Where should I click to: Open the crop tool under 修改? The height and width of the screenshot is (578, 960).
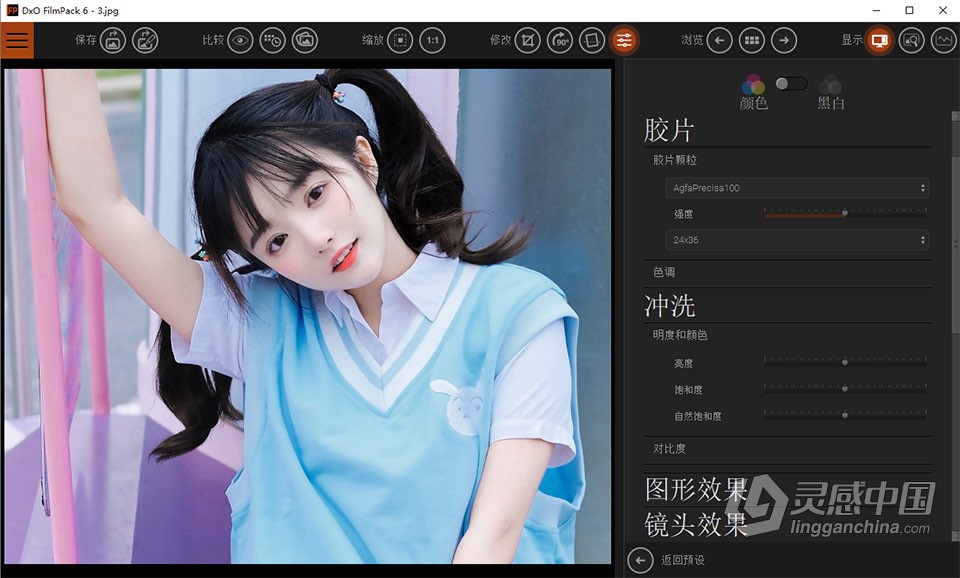(527, 40)
